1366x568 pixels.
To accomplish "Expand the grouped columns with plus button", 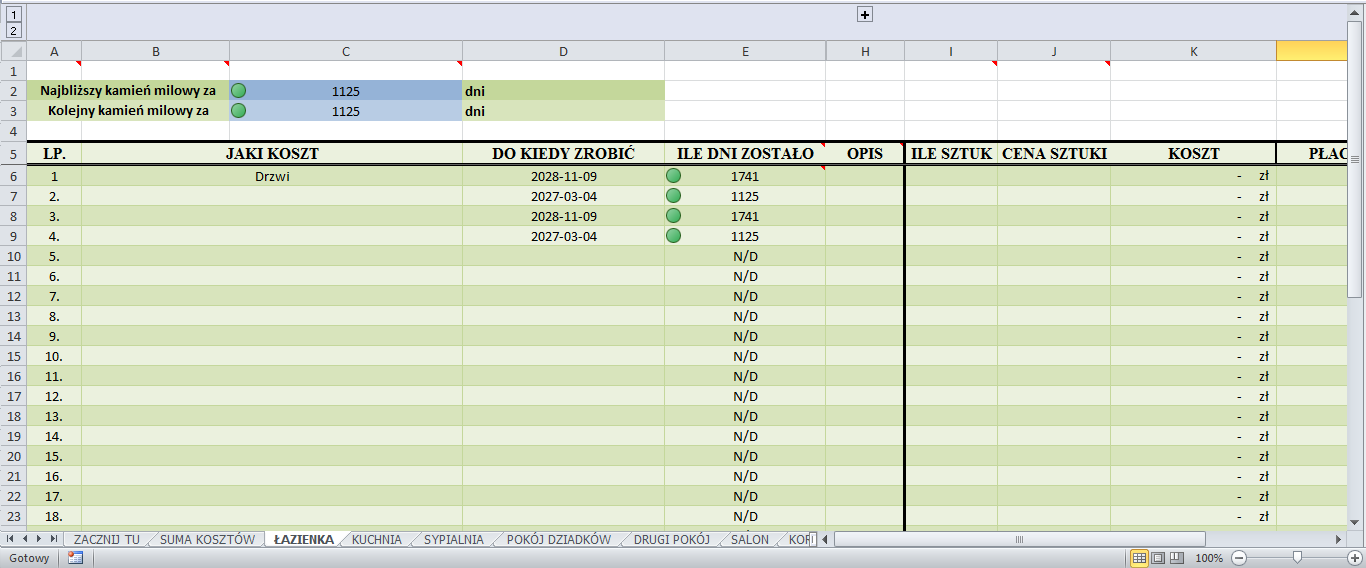I will point(865,14).
